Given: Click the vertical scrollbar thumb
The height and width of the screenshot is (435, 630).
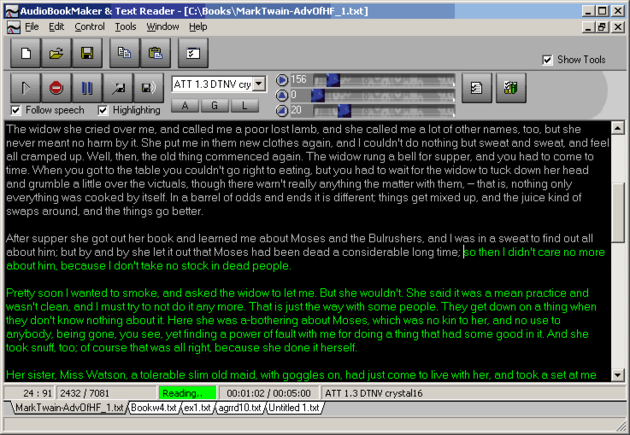Looking at the screenshot, I should [x=618, y=212].
